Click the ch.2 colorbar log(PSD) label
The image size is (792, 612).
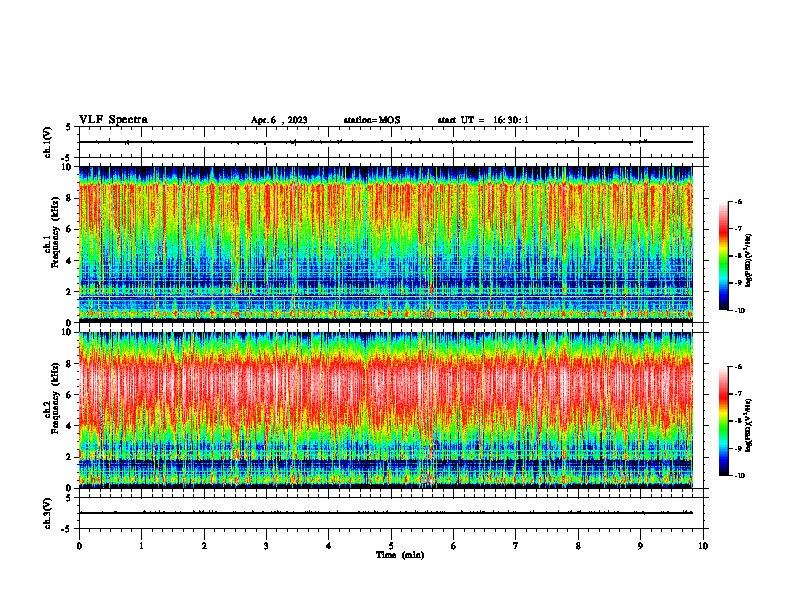coord(749,424)
